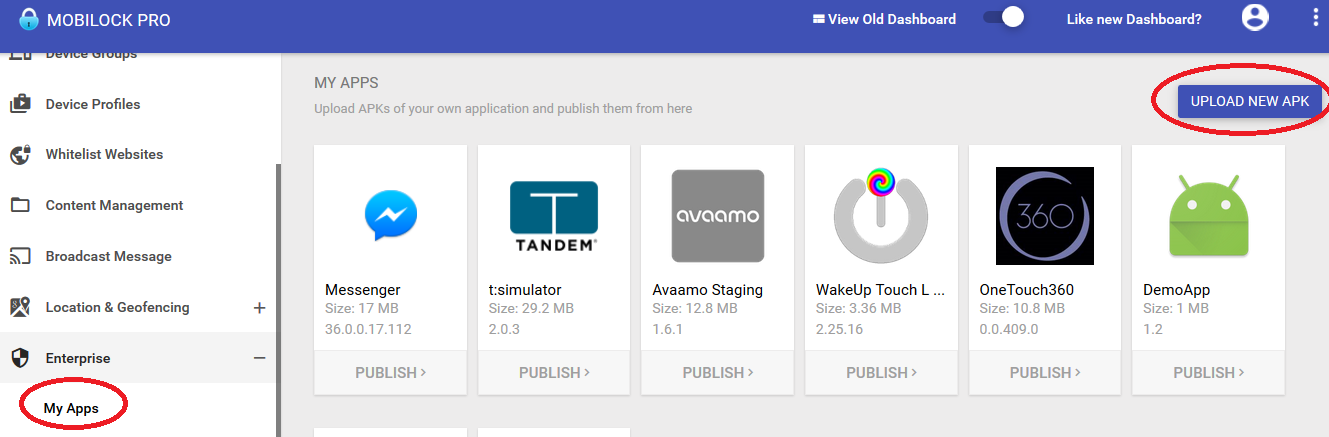This screenshot has height=437, width=1329.
Task: Open My Apps under Enterprise
Action: pyautogui.click(x=71, y=408)
